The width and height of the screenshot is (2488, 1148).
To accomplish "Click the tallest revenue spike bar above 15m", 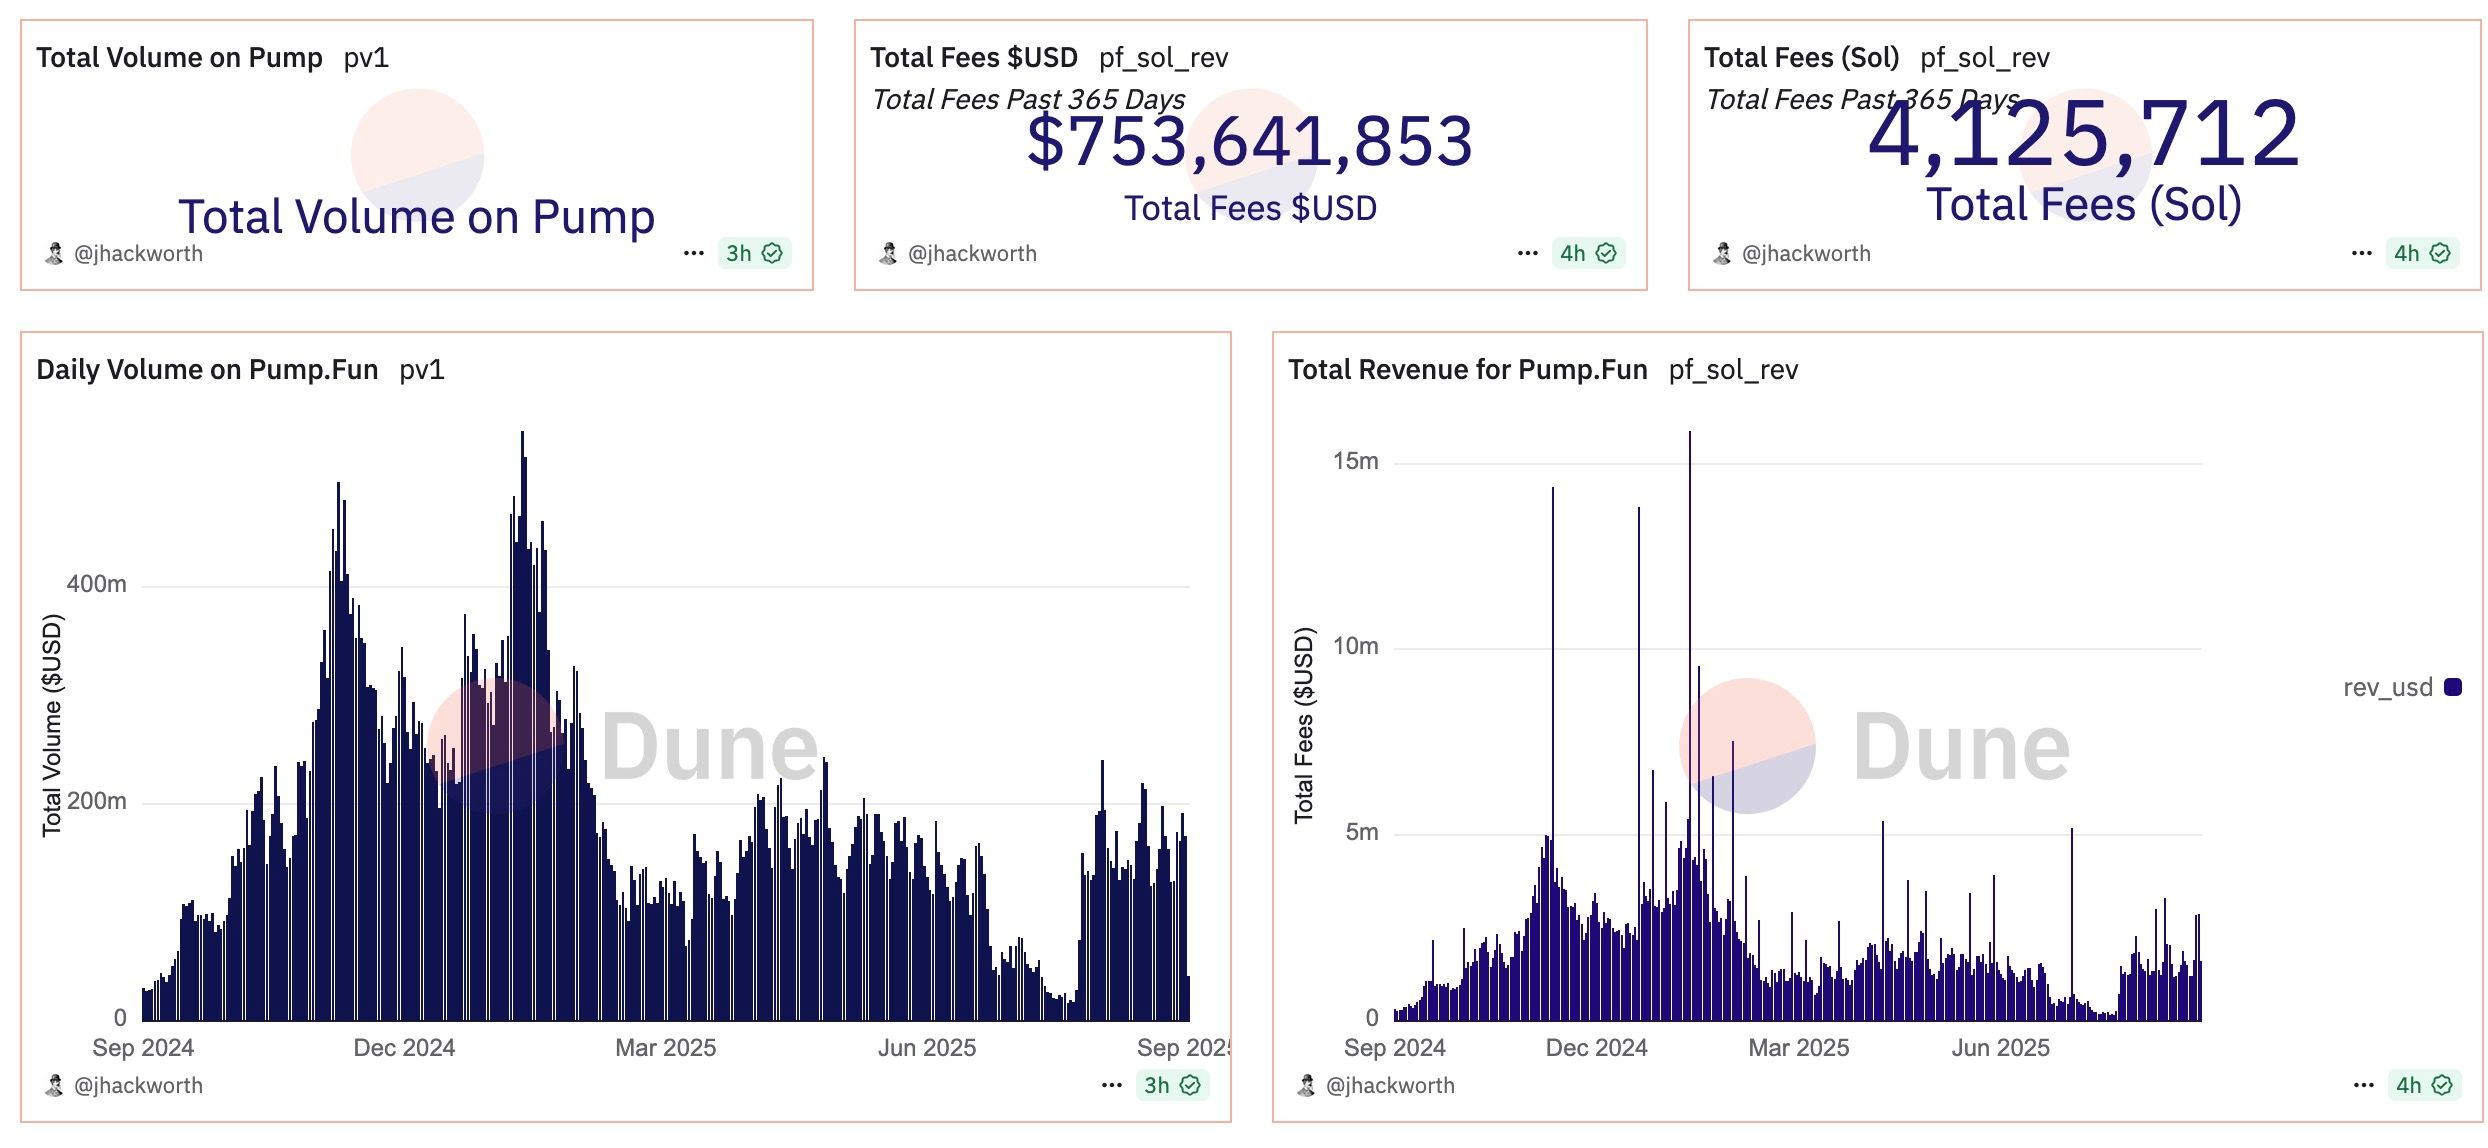I will pos(1690,726).
